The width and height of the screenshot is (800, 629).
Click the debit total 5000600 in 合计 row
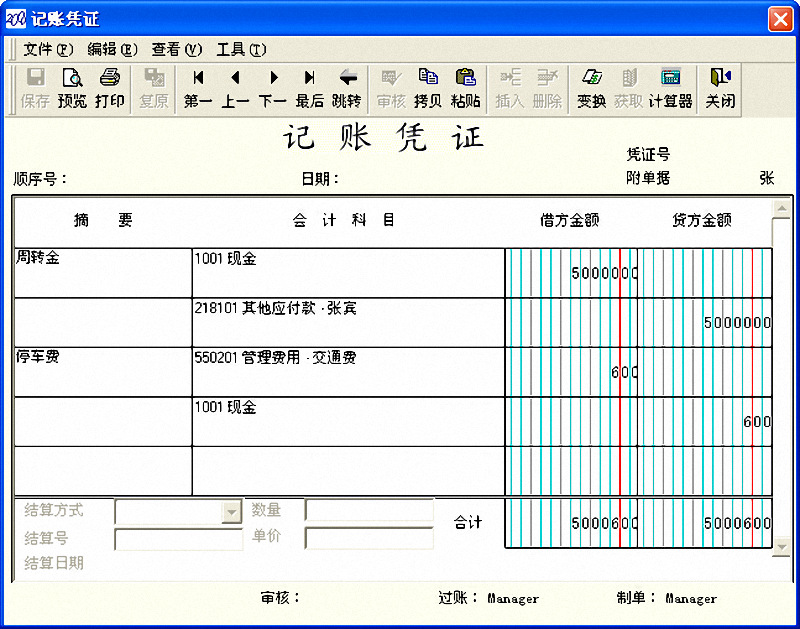tap(604, 523)
